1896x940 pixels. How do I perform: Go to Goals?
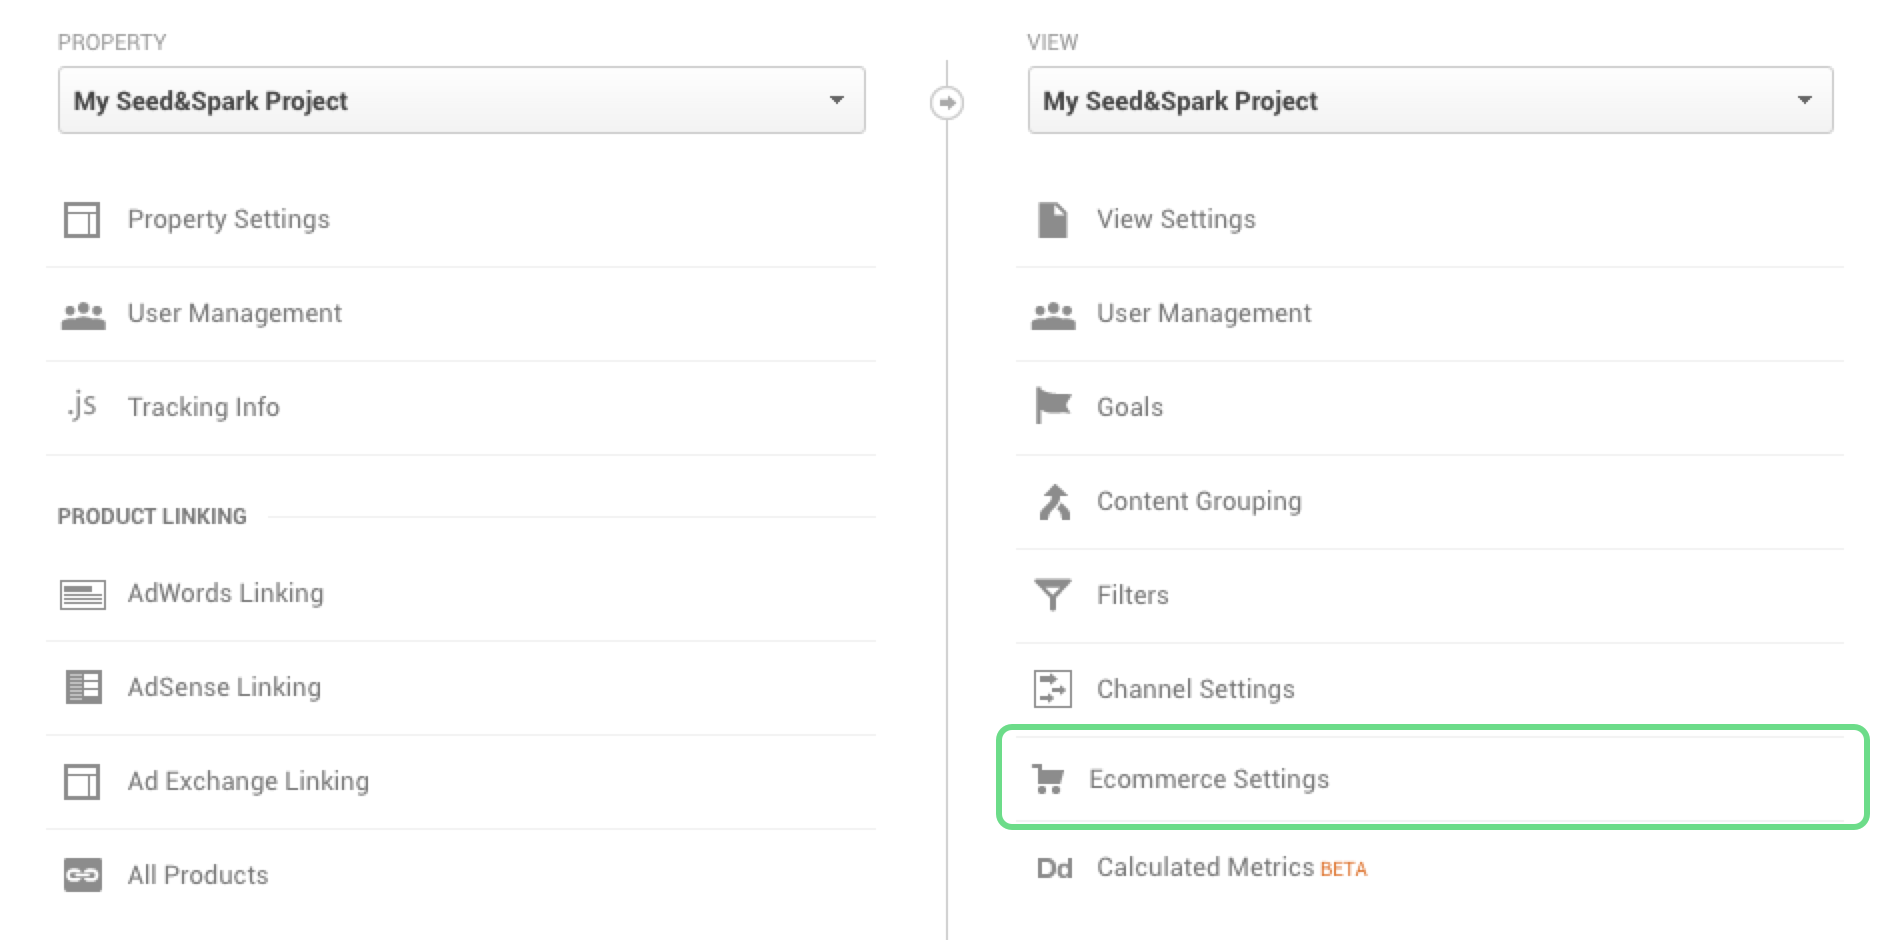(x=1130, y=408)
